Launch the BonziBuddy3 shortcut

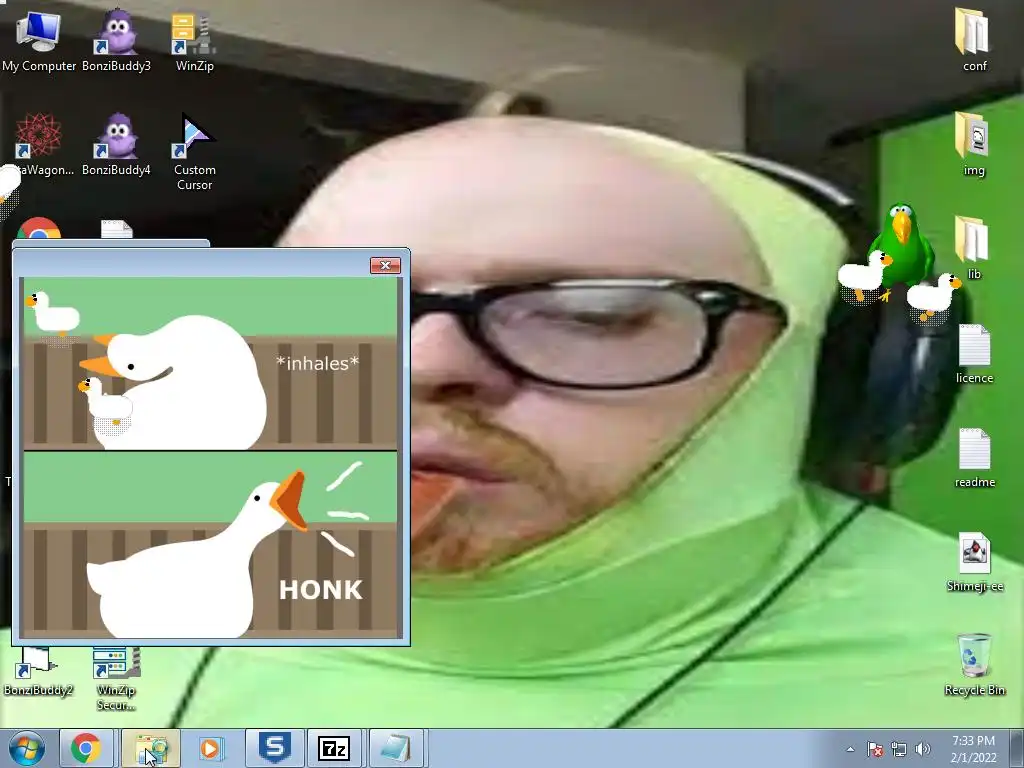tap(116, 39)
